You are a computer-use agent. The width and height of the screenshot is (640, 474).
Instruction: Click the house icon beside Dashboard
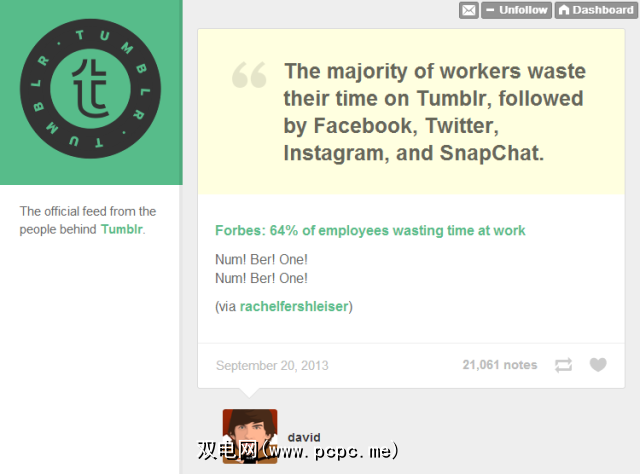tap(564, 10)
